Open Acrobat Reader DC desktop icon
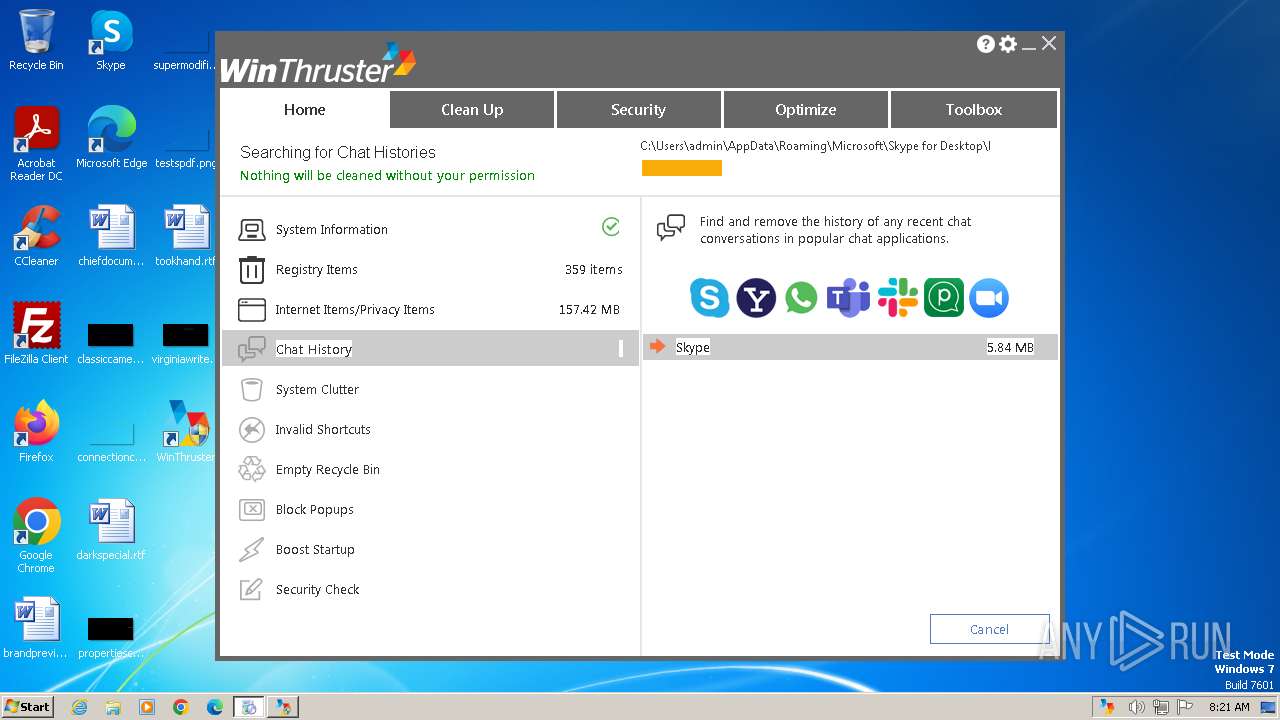This screenshot has width=1280, height=720. tap(36, 145)
